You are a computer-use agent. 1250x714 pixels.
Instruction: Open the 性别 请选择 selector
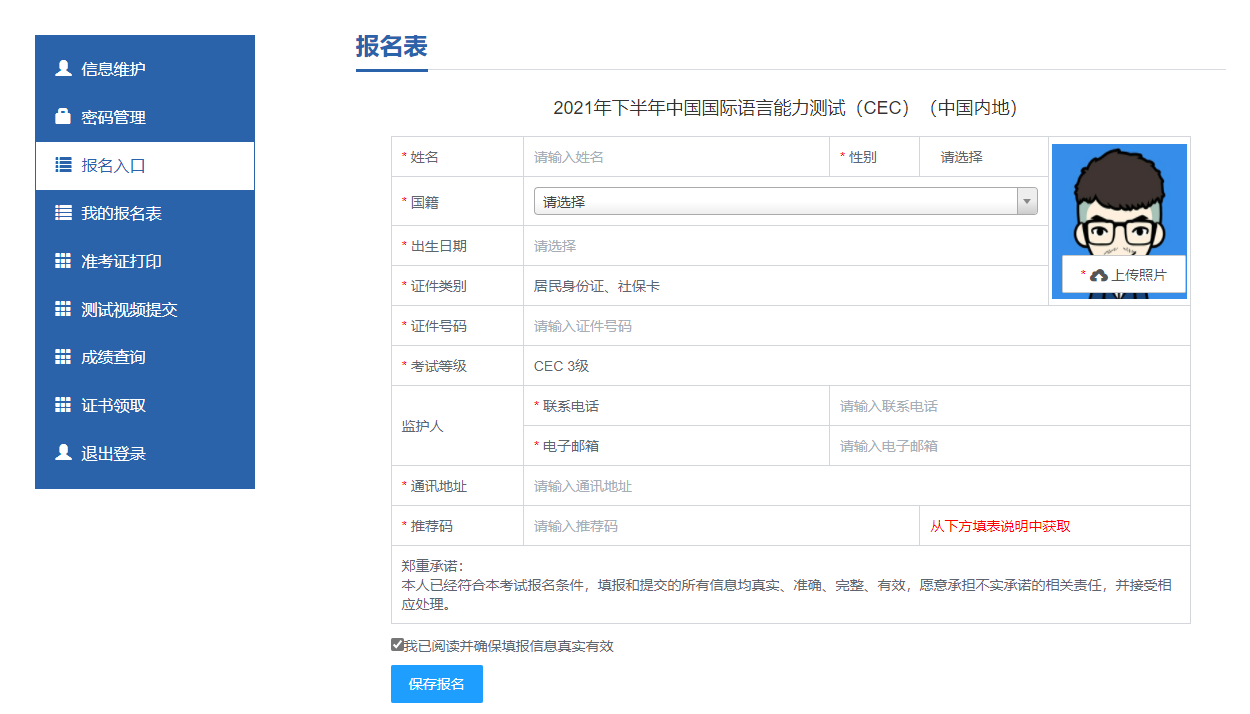(x=984, y=157)
